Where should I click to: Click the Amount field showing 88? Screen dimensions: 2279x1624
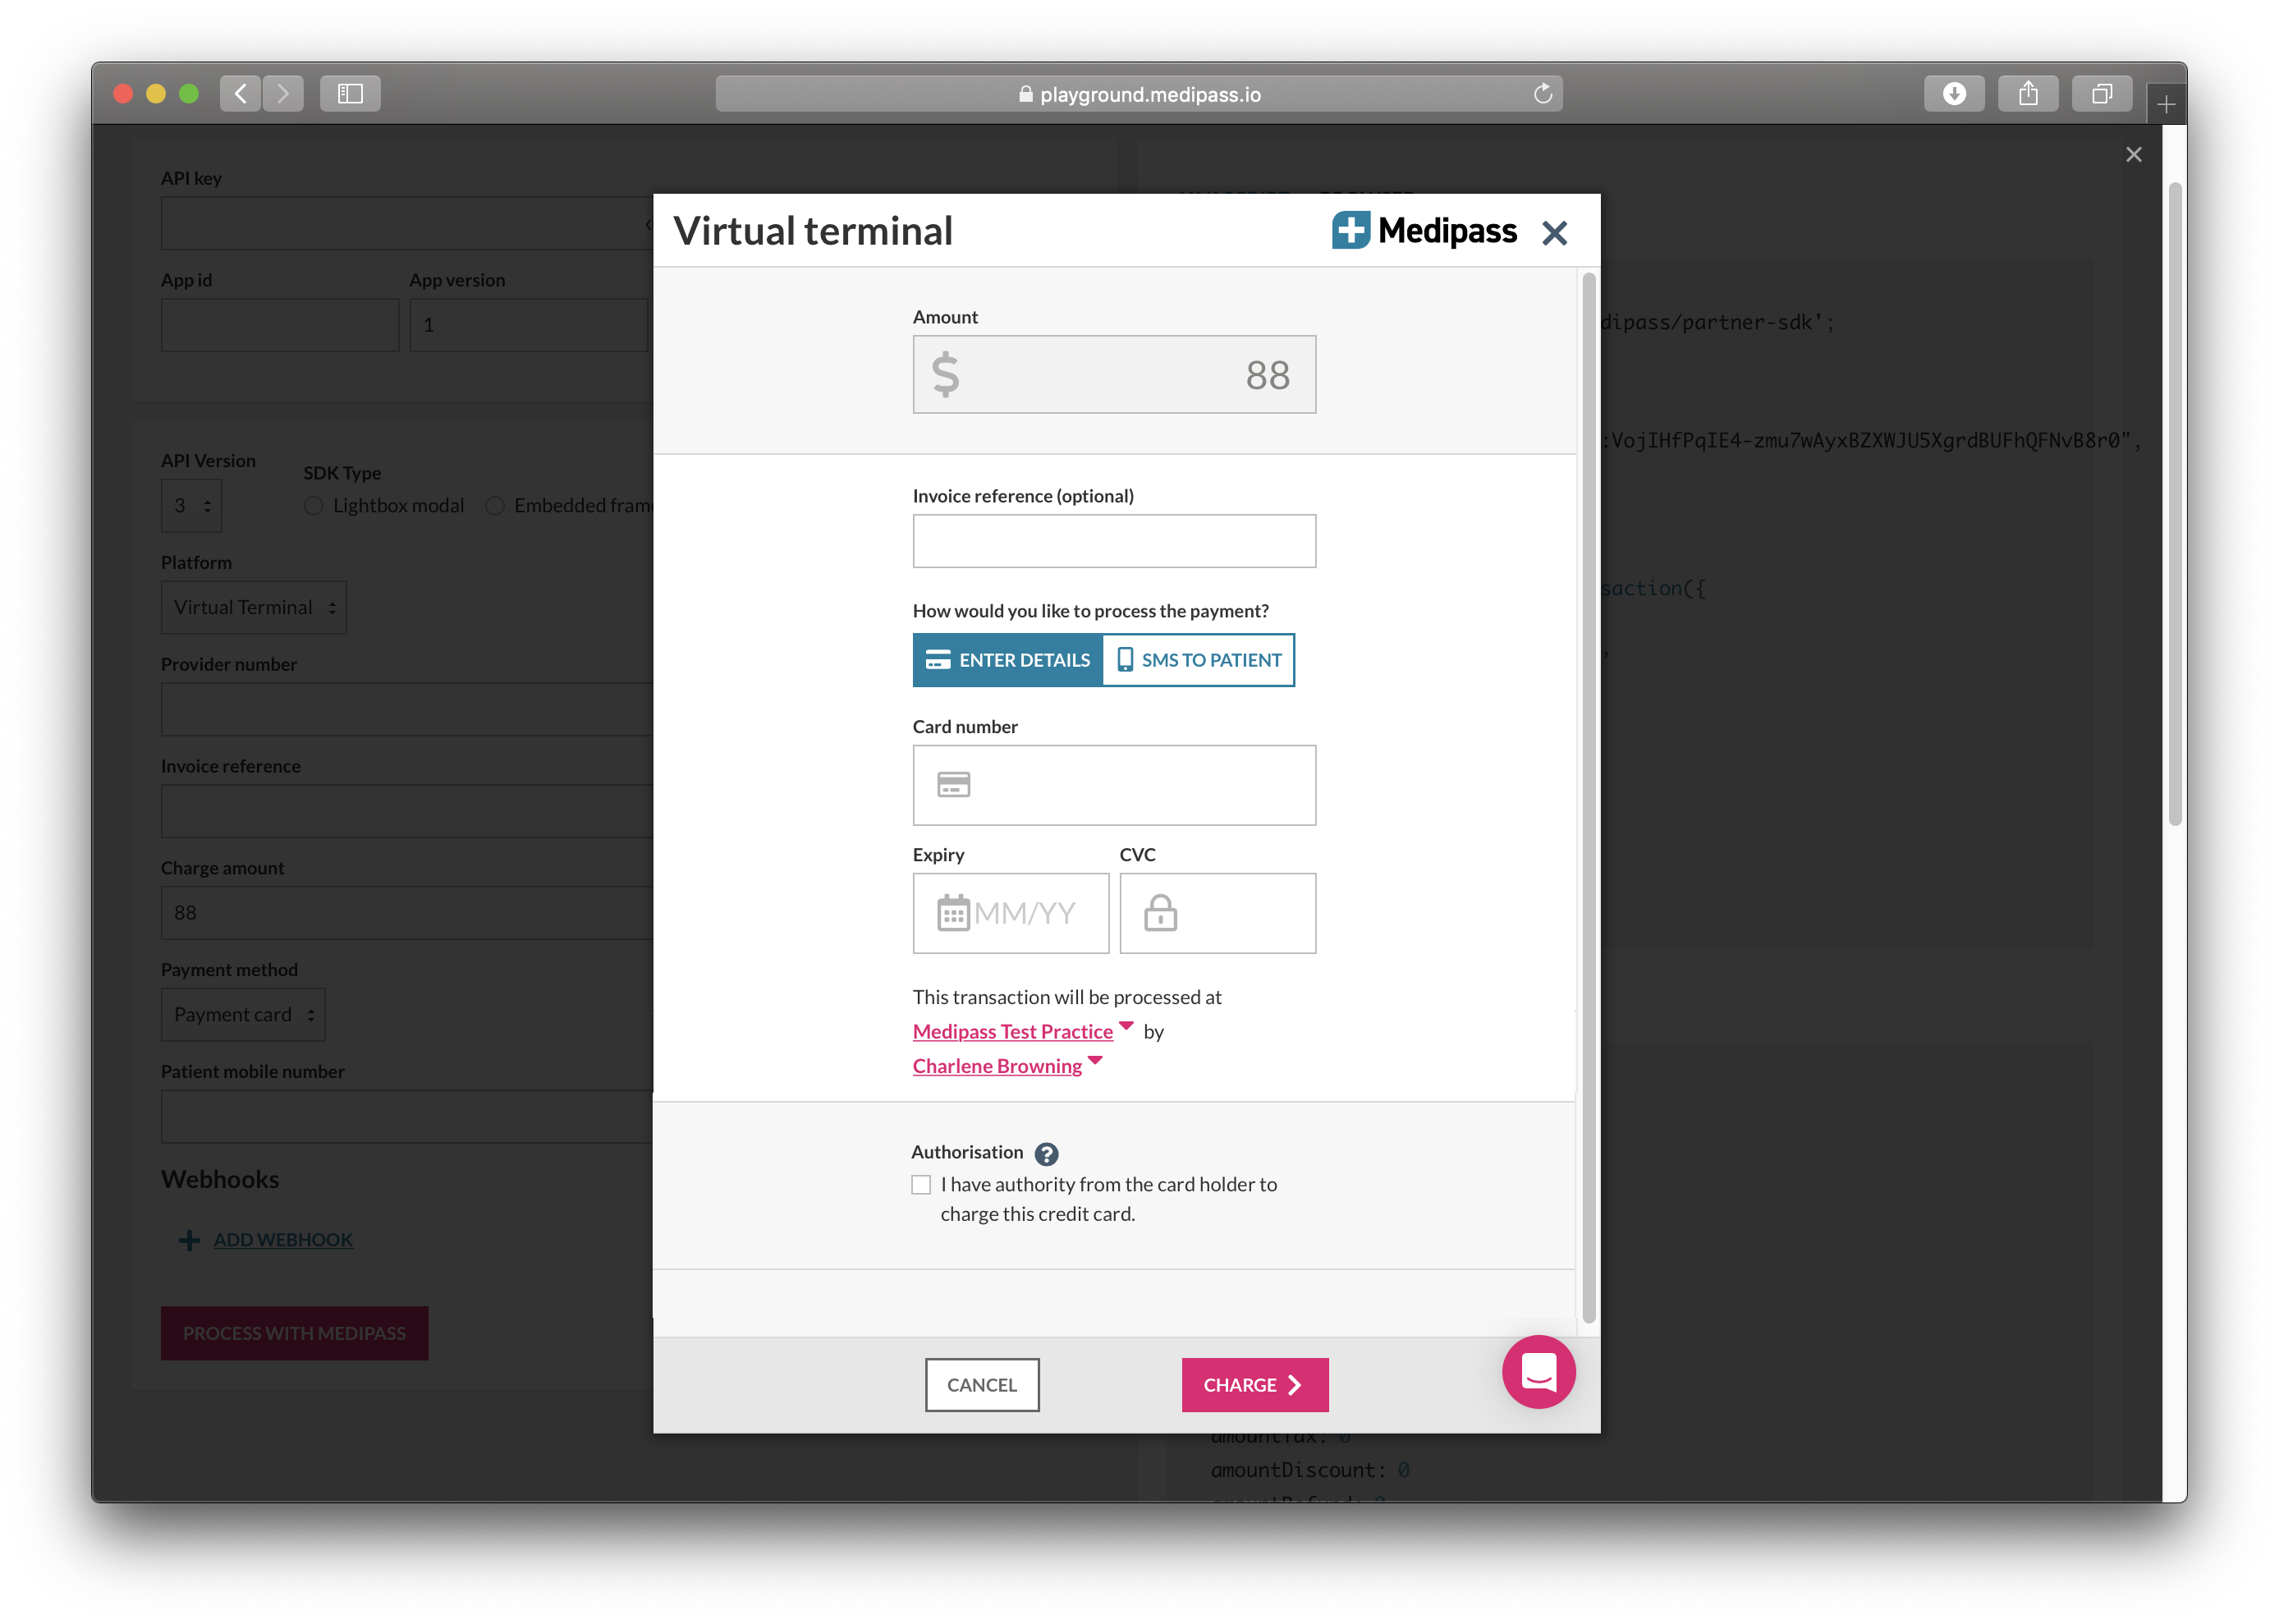(x=1114, y=374)
